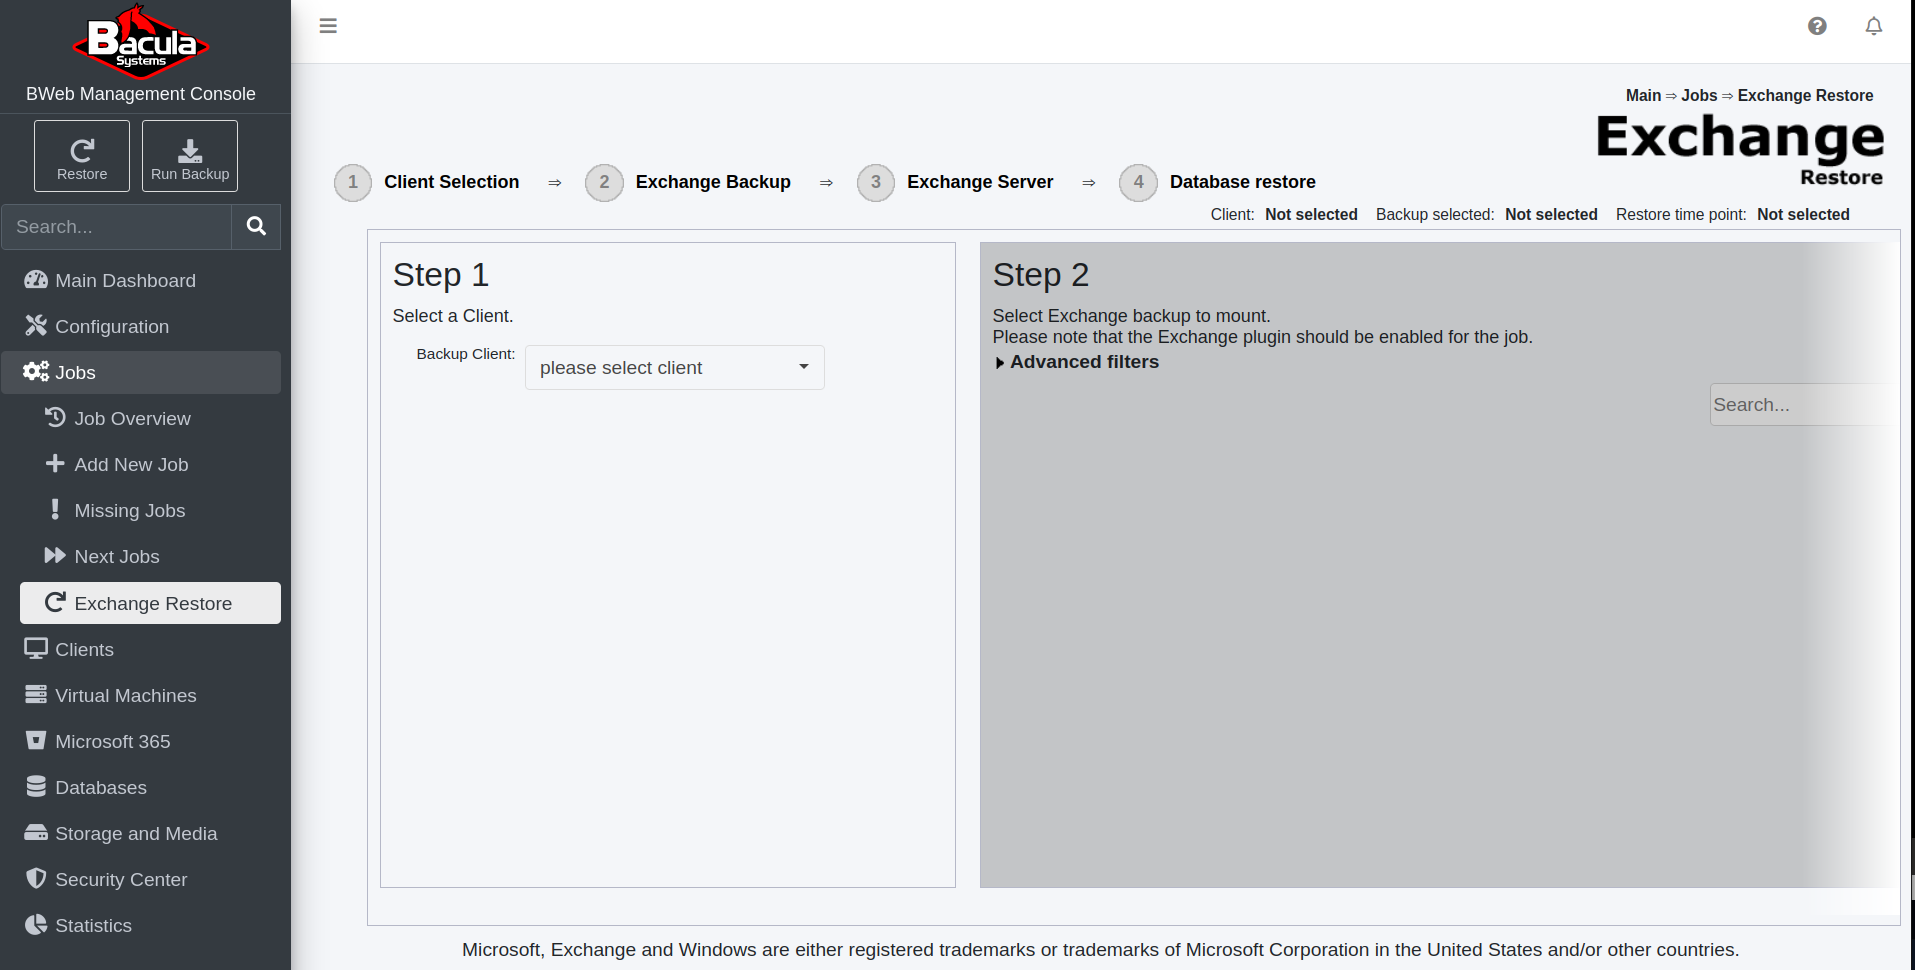Open Databases section
Viewport: 1915px width, 970px height.
point(141,787)
